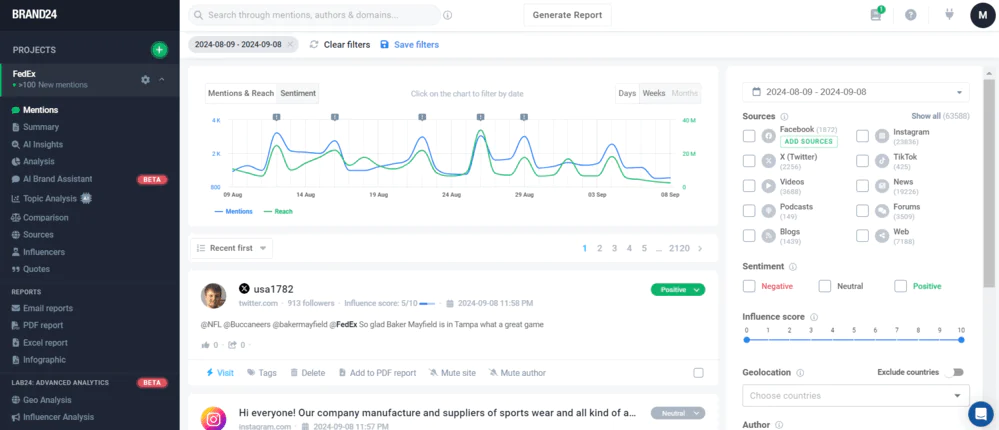The width and height of the screenshot is (999, 430).
Task: Enable the Negative sentiment checkbox
Action: tap(749, 286)
